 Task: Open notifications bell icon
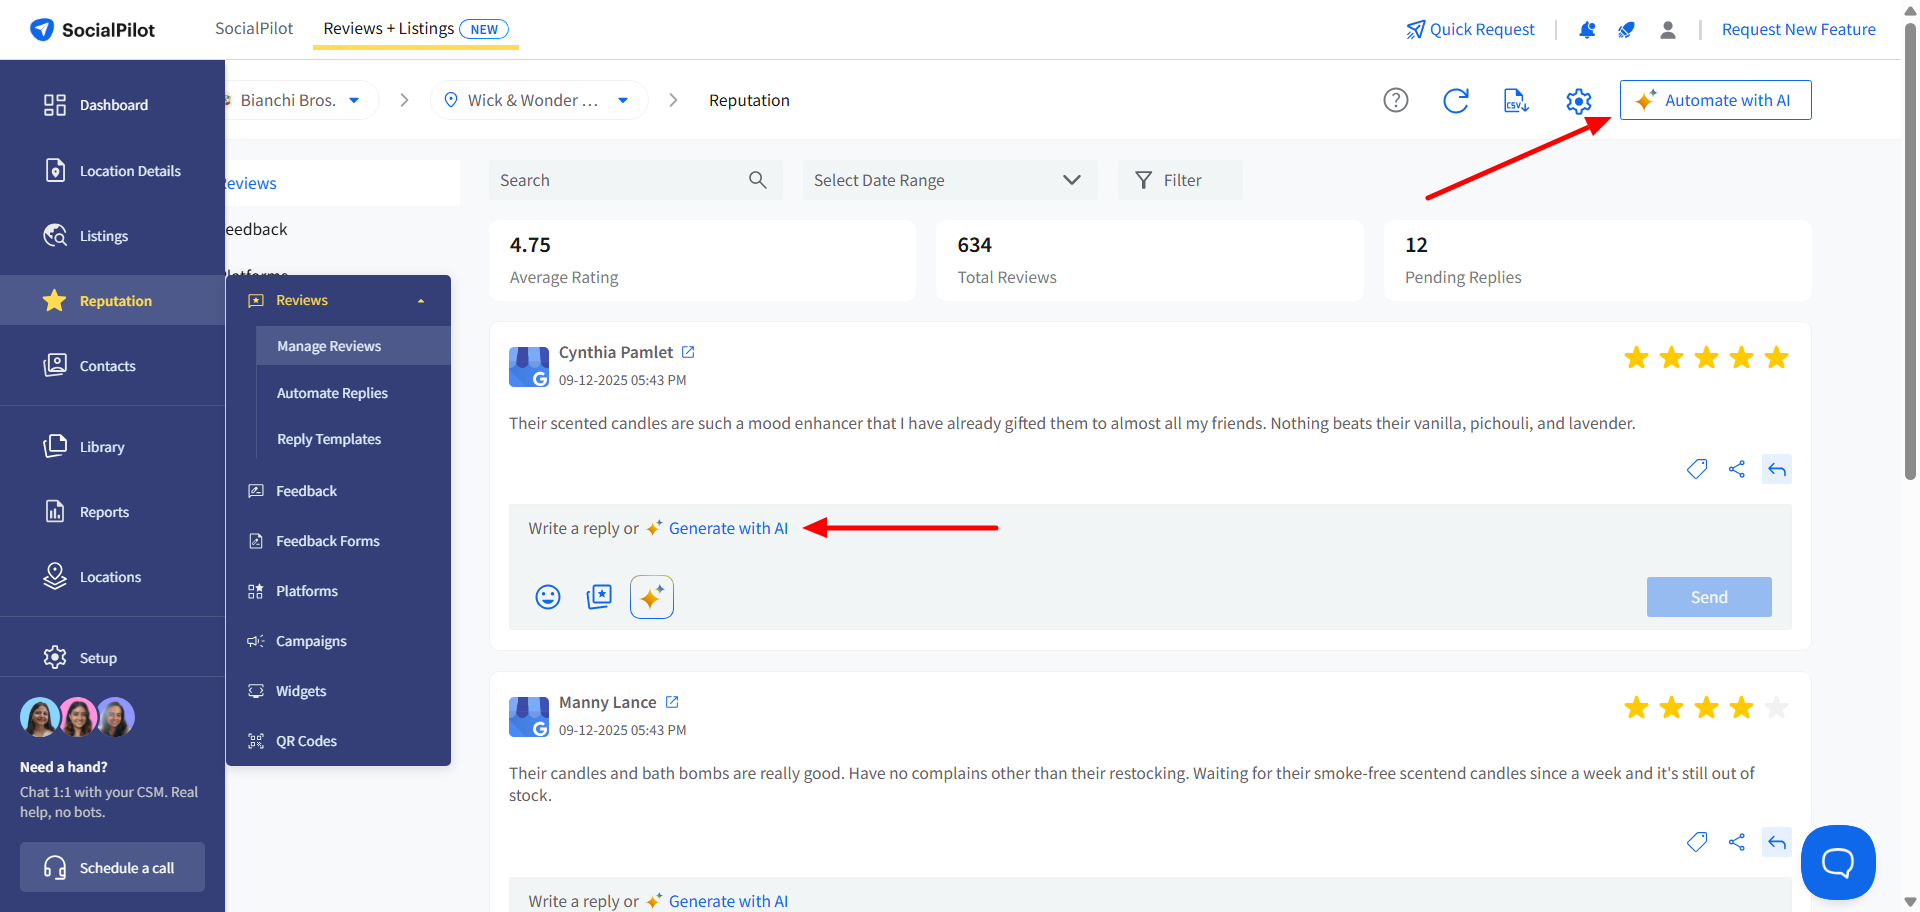tap(1587, 30)
